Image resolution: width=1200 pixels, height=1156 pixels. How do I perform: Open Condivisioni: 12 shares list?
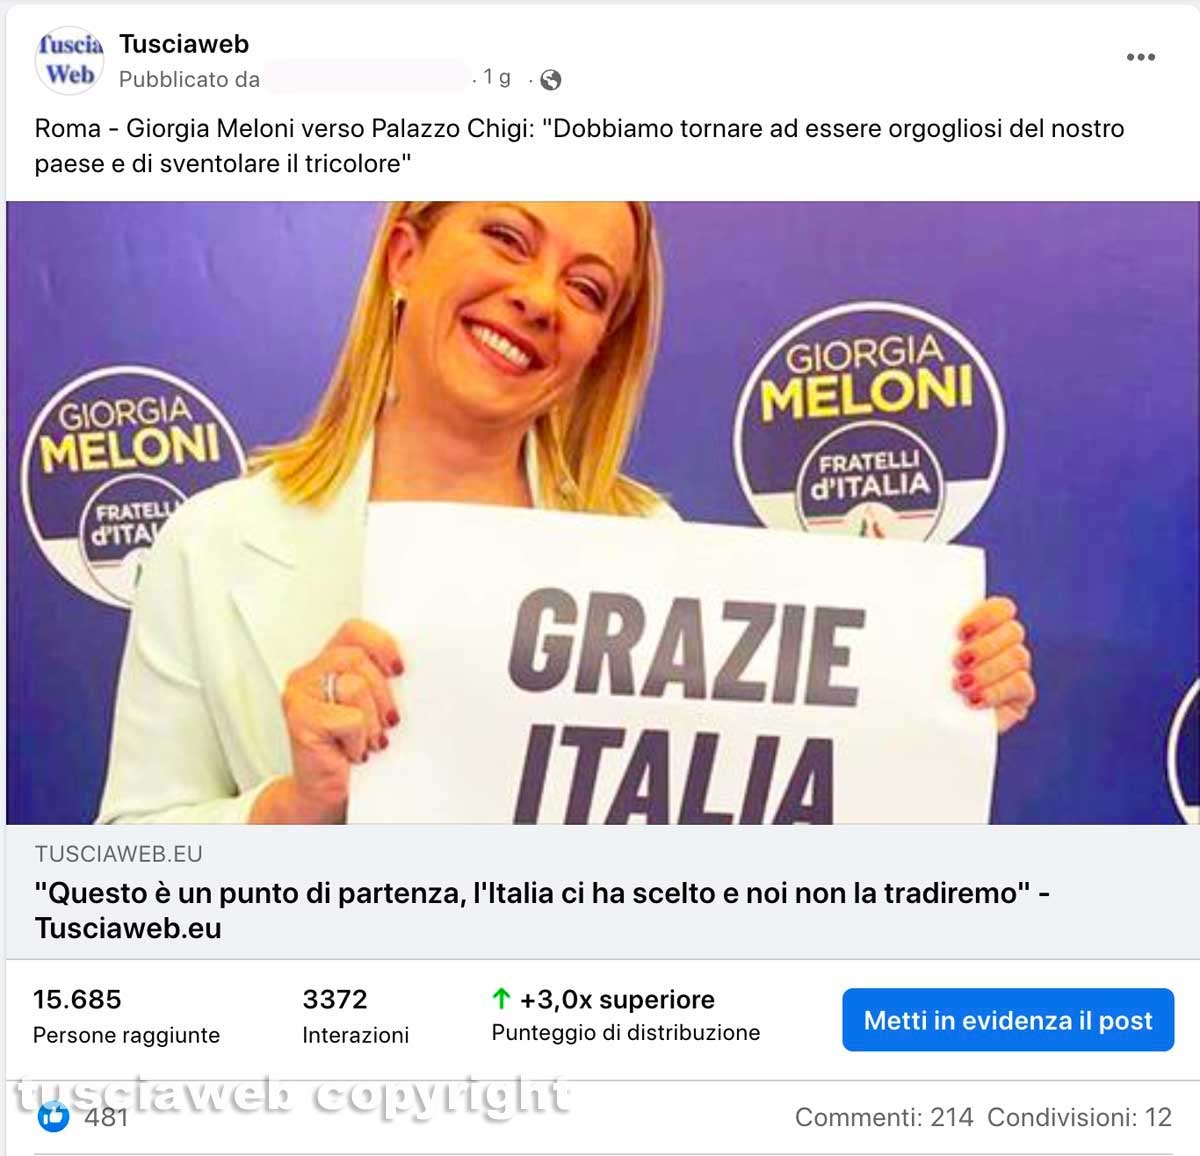click(x=1079, y=1117)
